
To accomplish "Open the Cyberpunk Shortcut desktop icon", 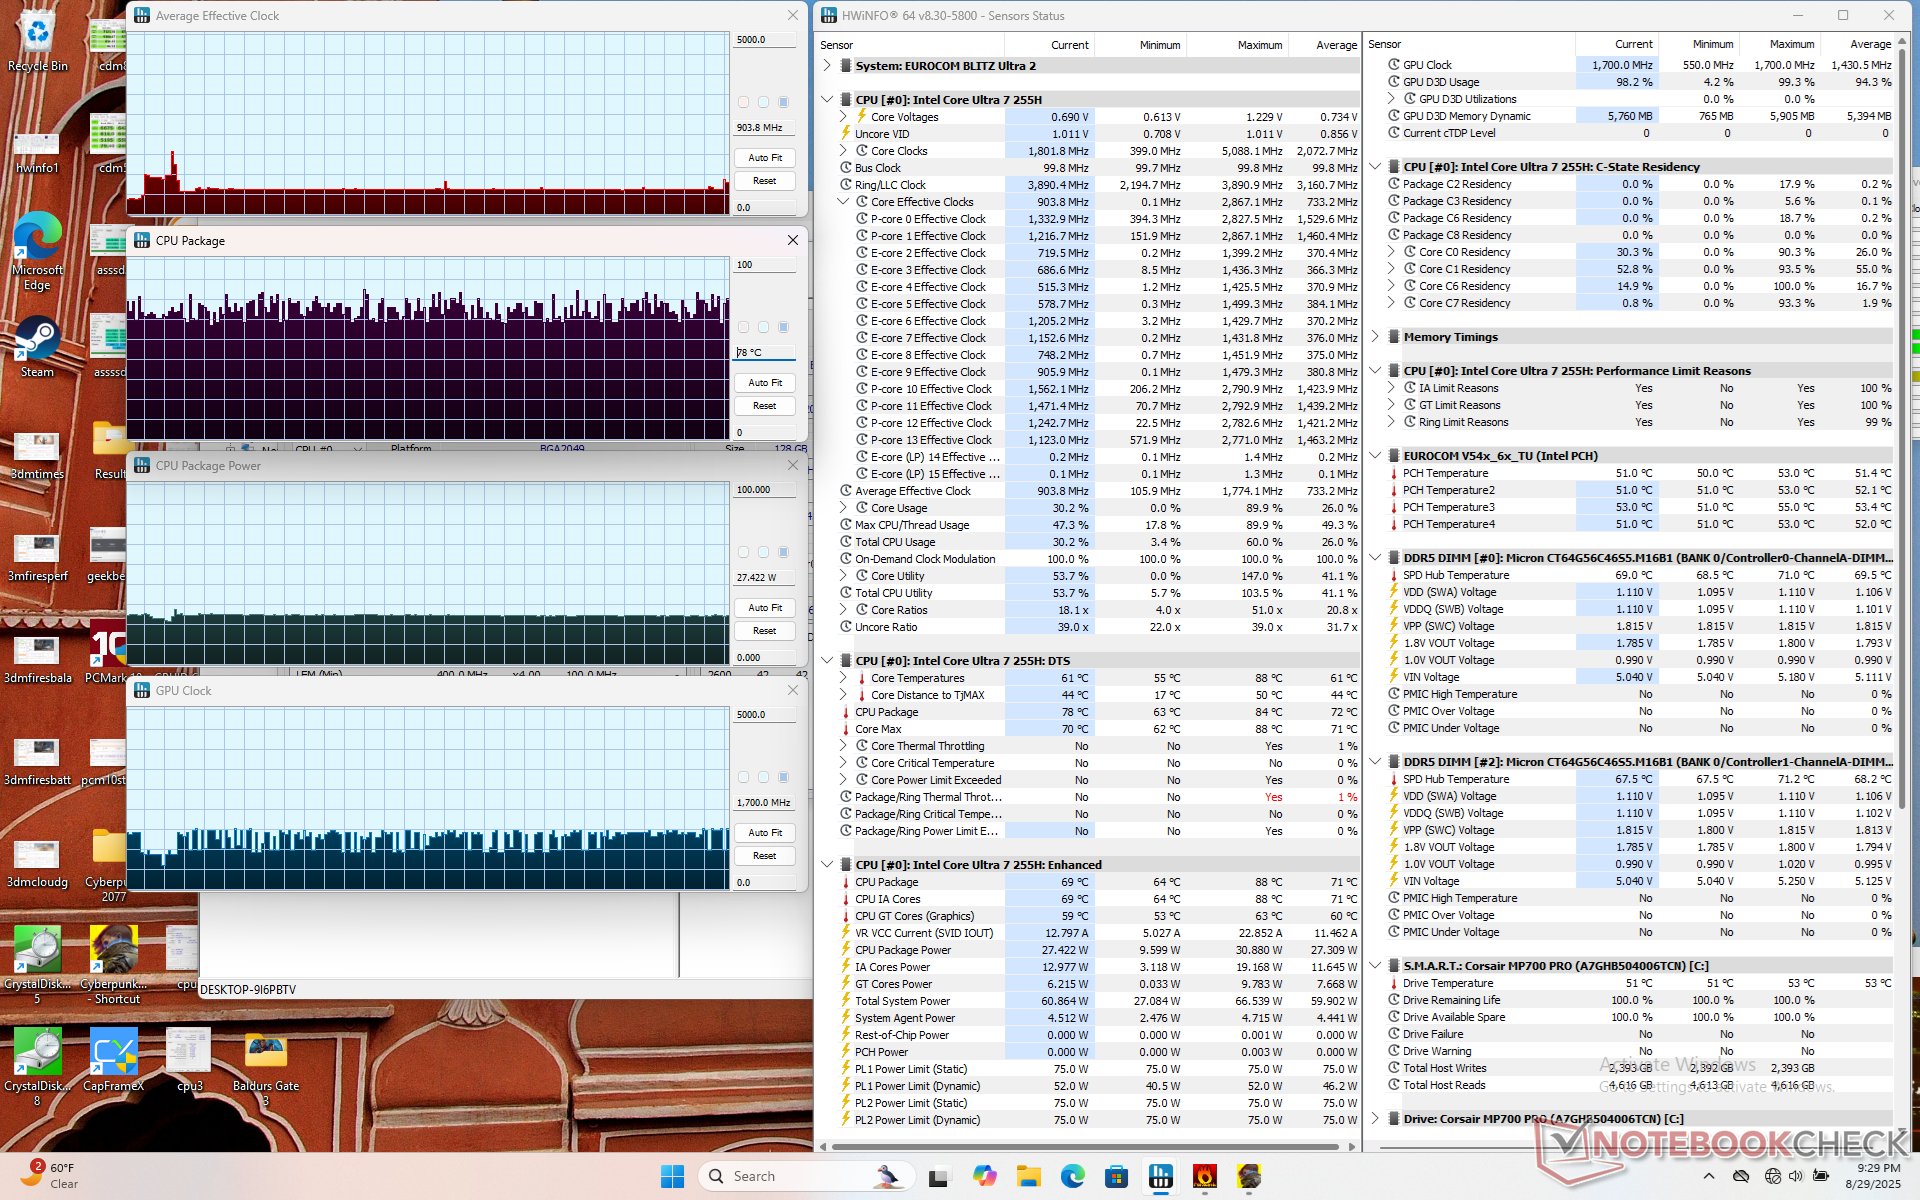I will (x=113, y=965).
